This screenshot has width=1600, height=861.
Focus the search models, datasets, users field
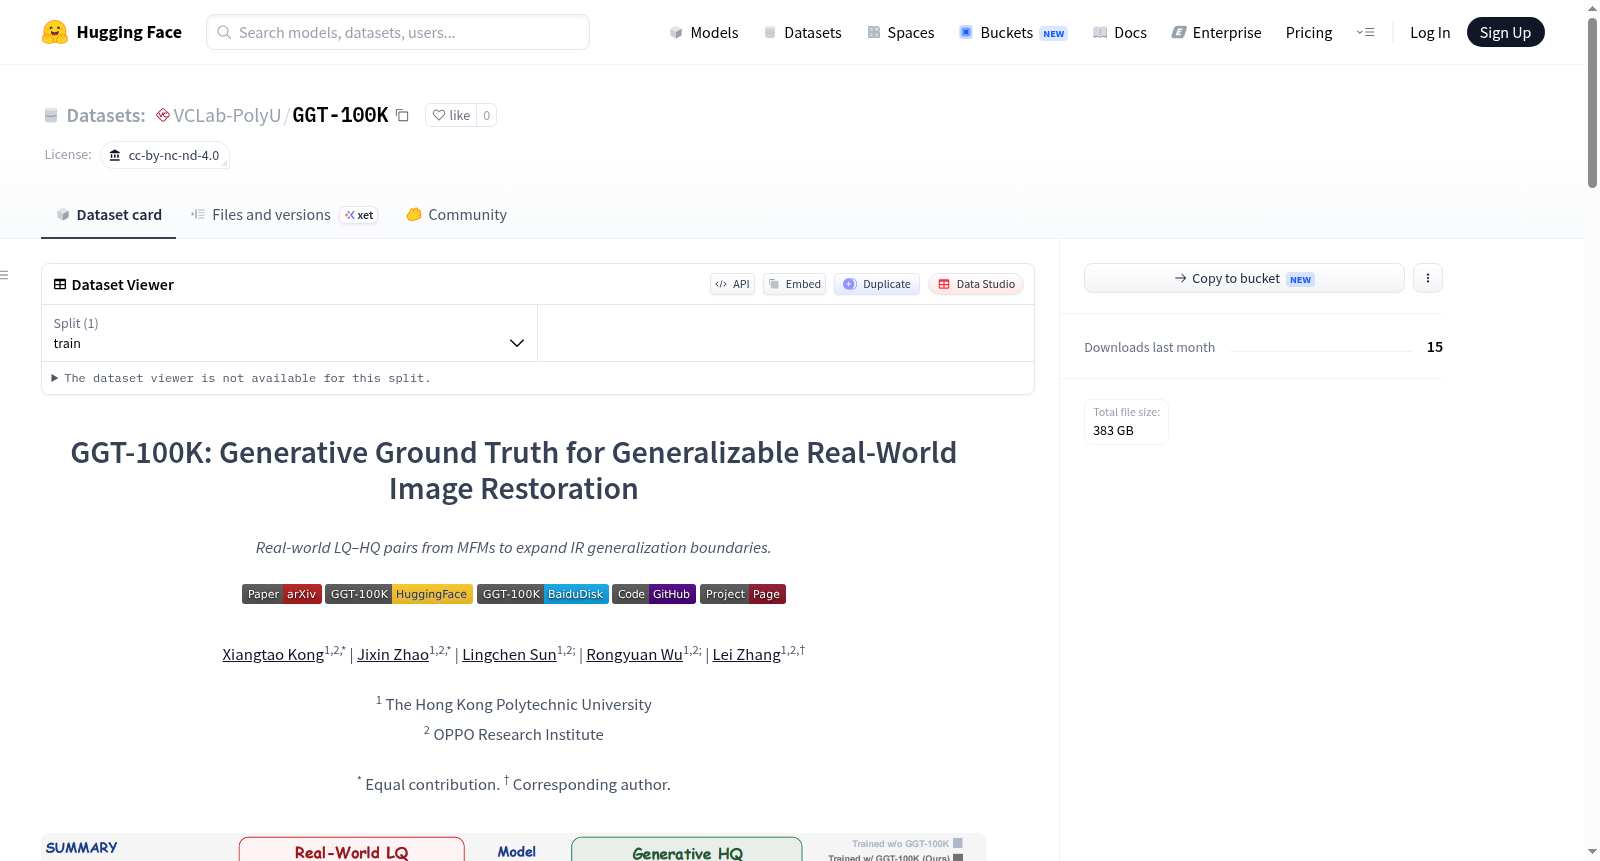click(398, 32)
